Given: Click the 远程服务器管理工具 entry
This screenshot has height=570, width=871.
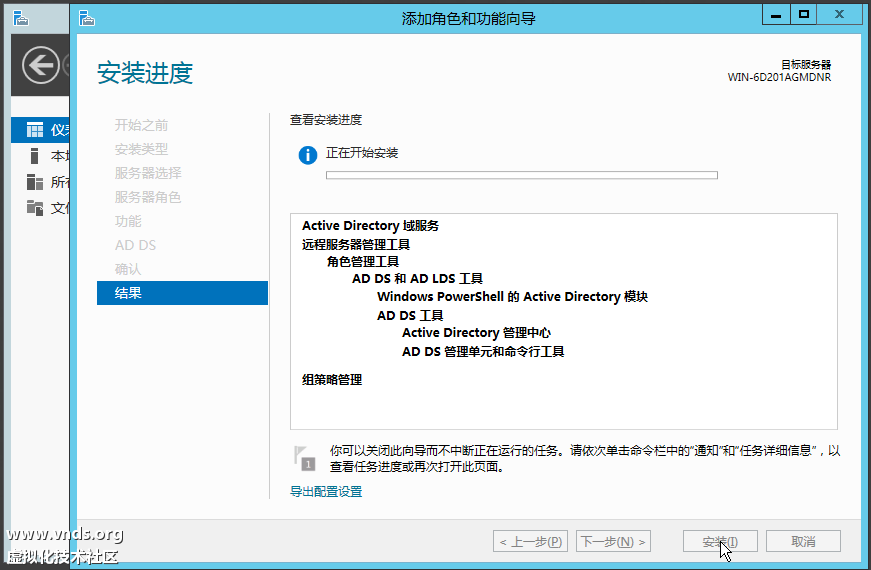Looking at the screenshot, I should [x=356, y=244].
